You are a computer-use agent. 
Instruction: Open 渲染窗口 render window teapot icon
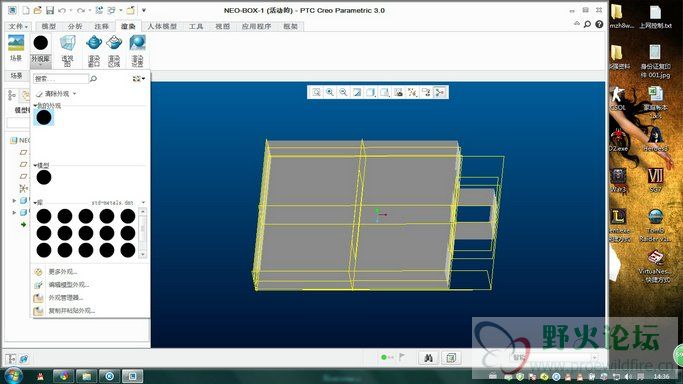(94, 51)
